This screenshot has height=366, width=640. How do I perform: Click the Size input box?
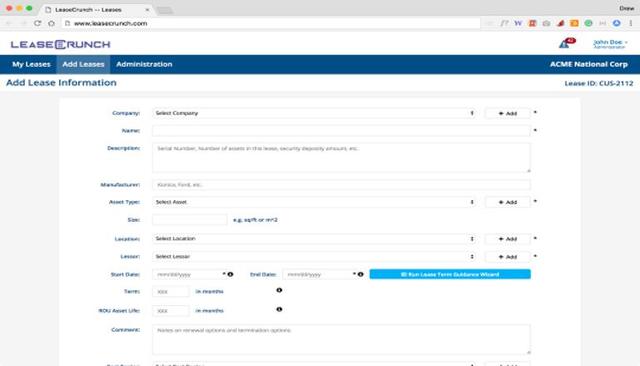pos(189,220)
